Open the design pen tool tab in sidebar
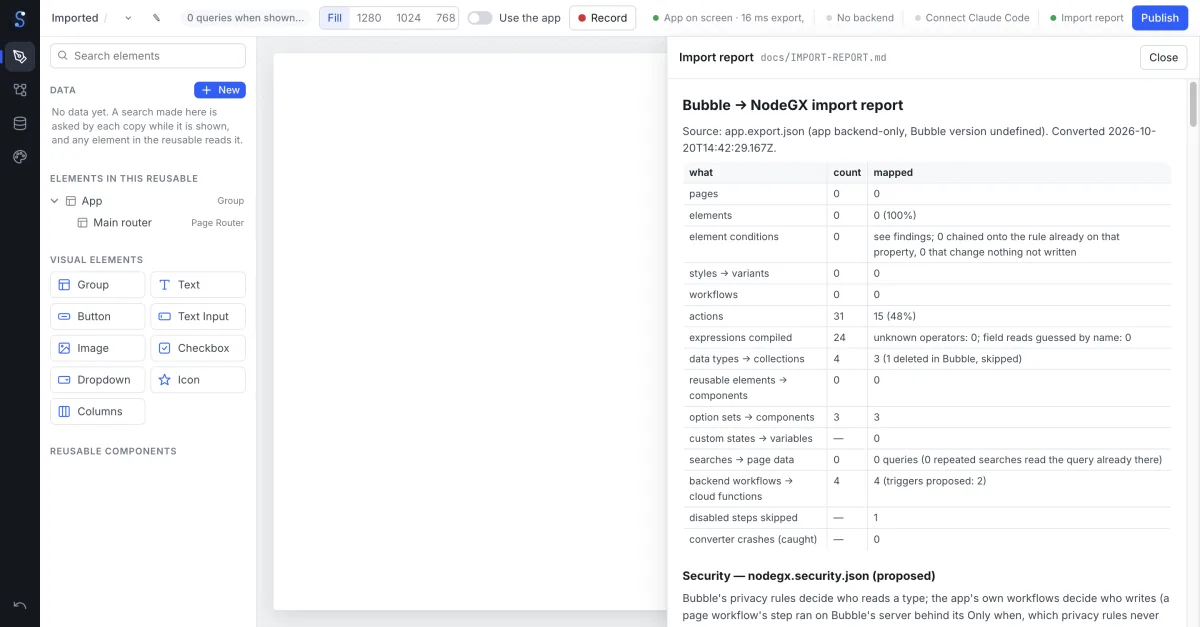 [x=20, y=57]
